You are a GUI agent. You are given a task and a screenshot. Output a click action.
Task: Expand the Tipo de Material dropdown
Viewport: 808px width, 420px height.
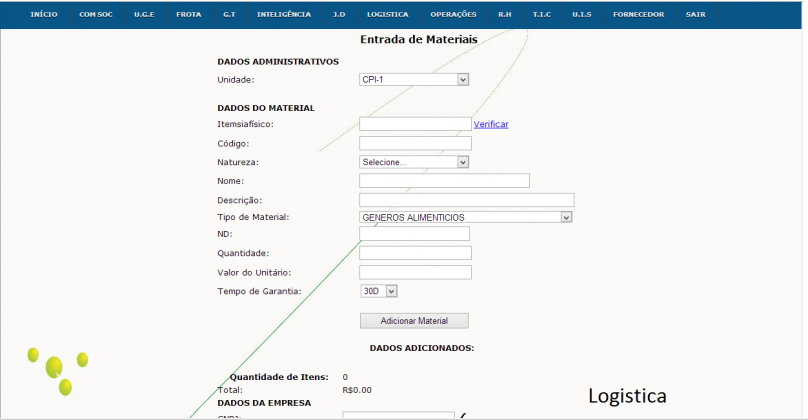(465, 217)
